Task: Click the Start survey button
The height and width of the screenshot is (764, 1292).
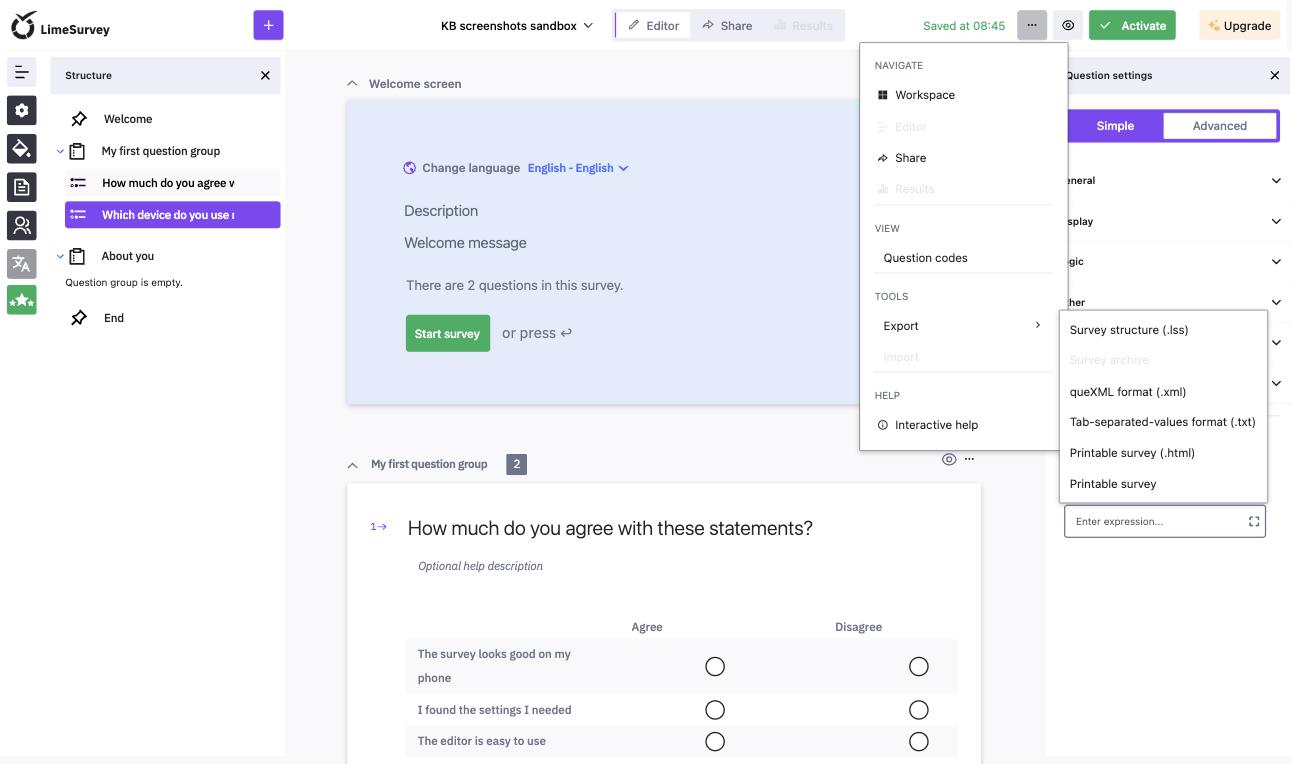Action: tap(447, 333)
